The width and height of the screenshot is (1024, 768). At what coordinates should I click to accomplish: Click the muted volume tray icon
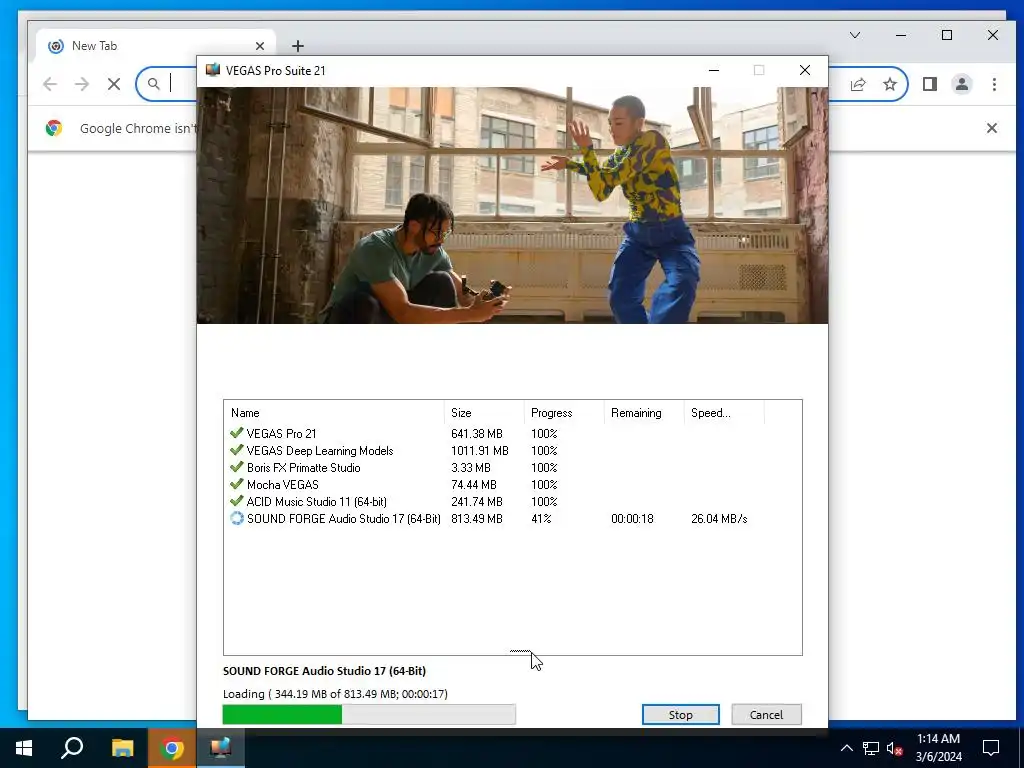(x=894, y=748)
